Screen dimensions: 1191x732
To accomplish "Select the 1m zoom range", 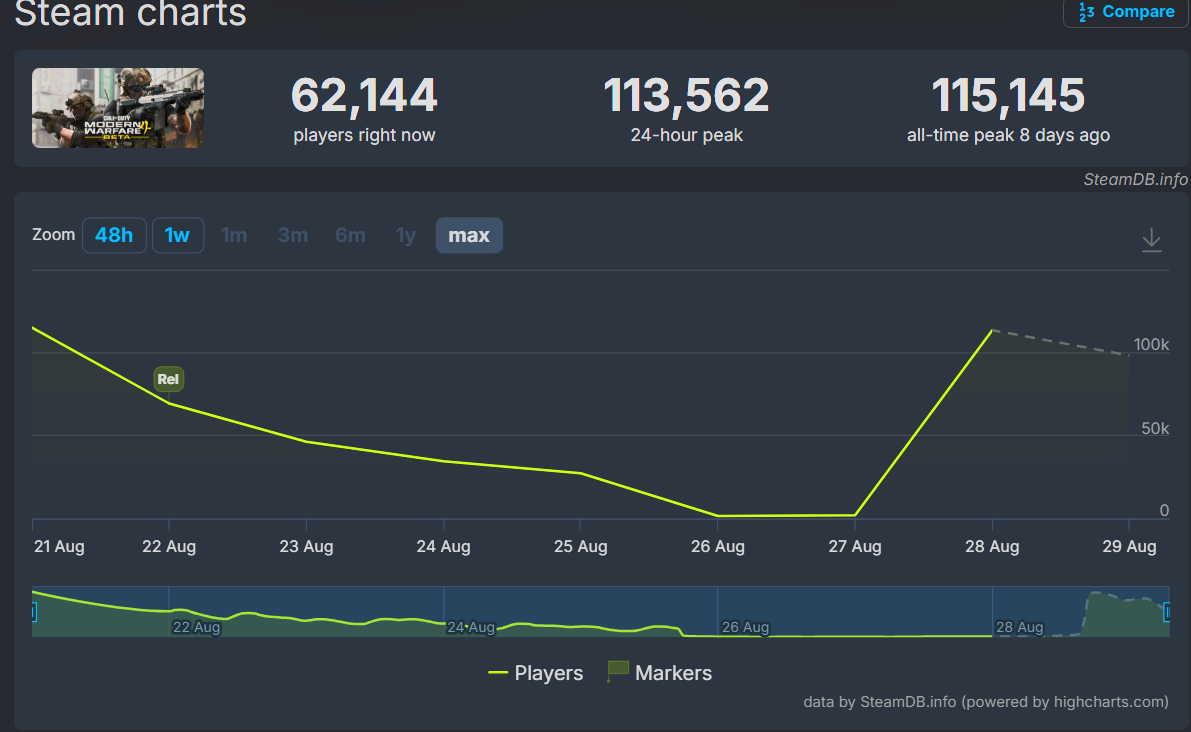I will coord(234,235).
